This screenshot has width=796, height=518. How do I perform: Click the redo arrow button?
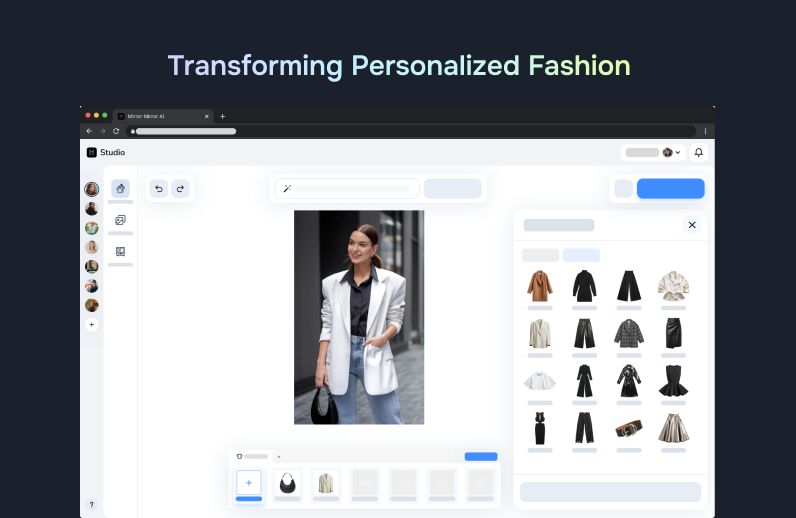pos(180,188)
